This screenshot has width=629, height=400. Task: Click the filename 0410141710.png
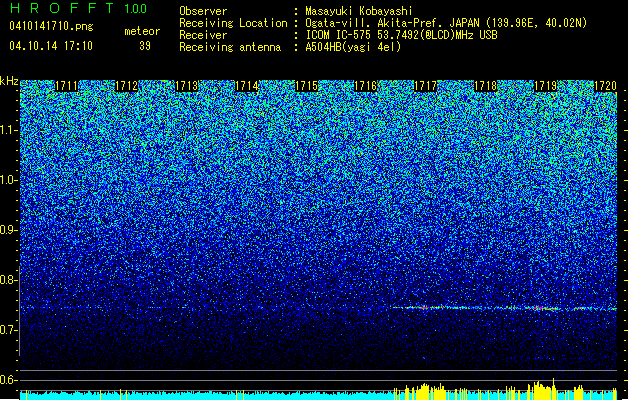(51, 26)
